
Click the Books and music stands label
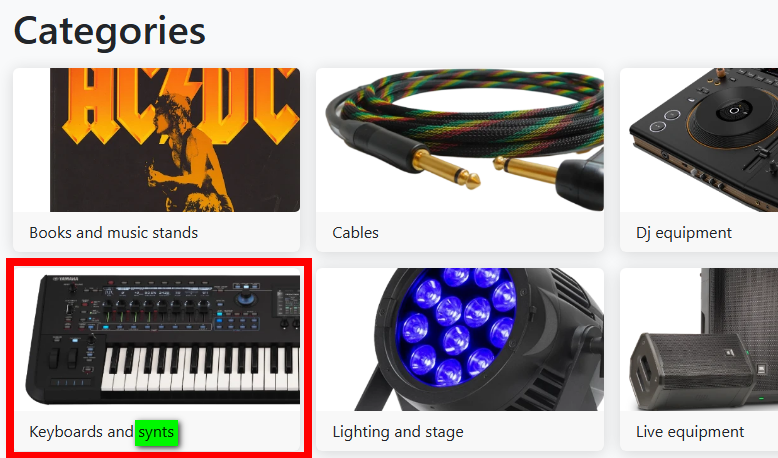point(114,232)
